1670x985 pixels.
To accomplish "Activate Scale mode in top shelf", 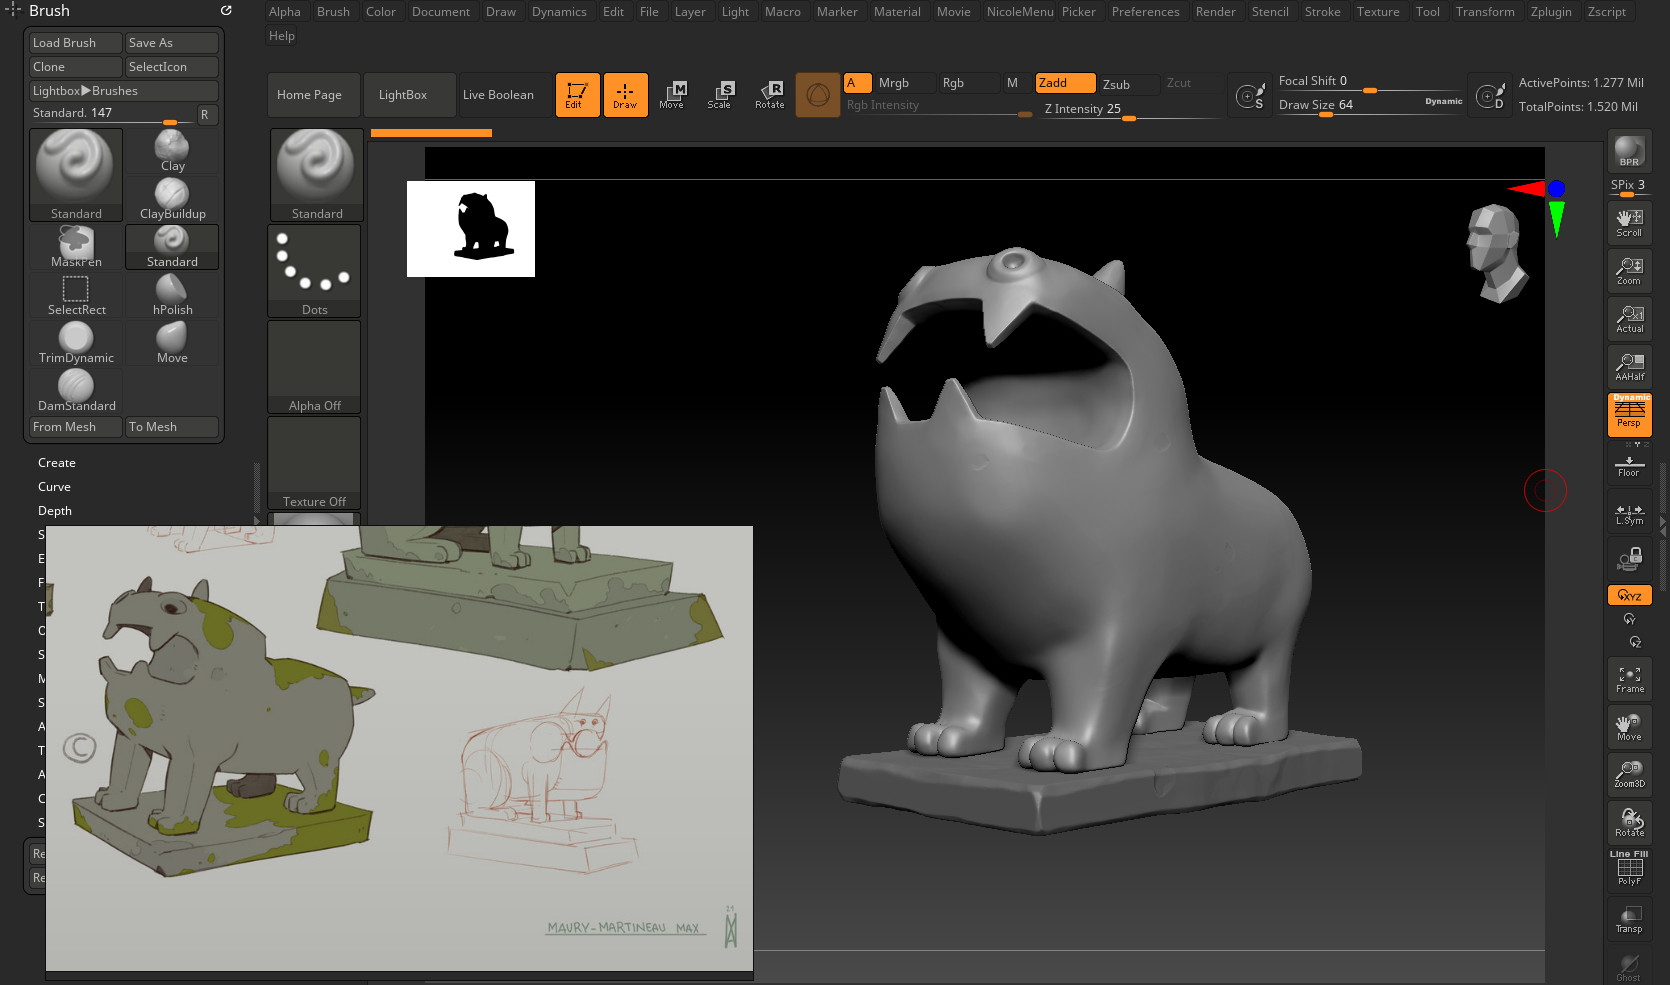I will (x=719, y=95).
